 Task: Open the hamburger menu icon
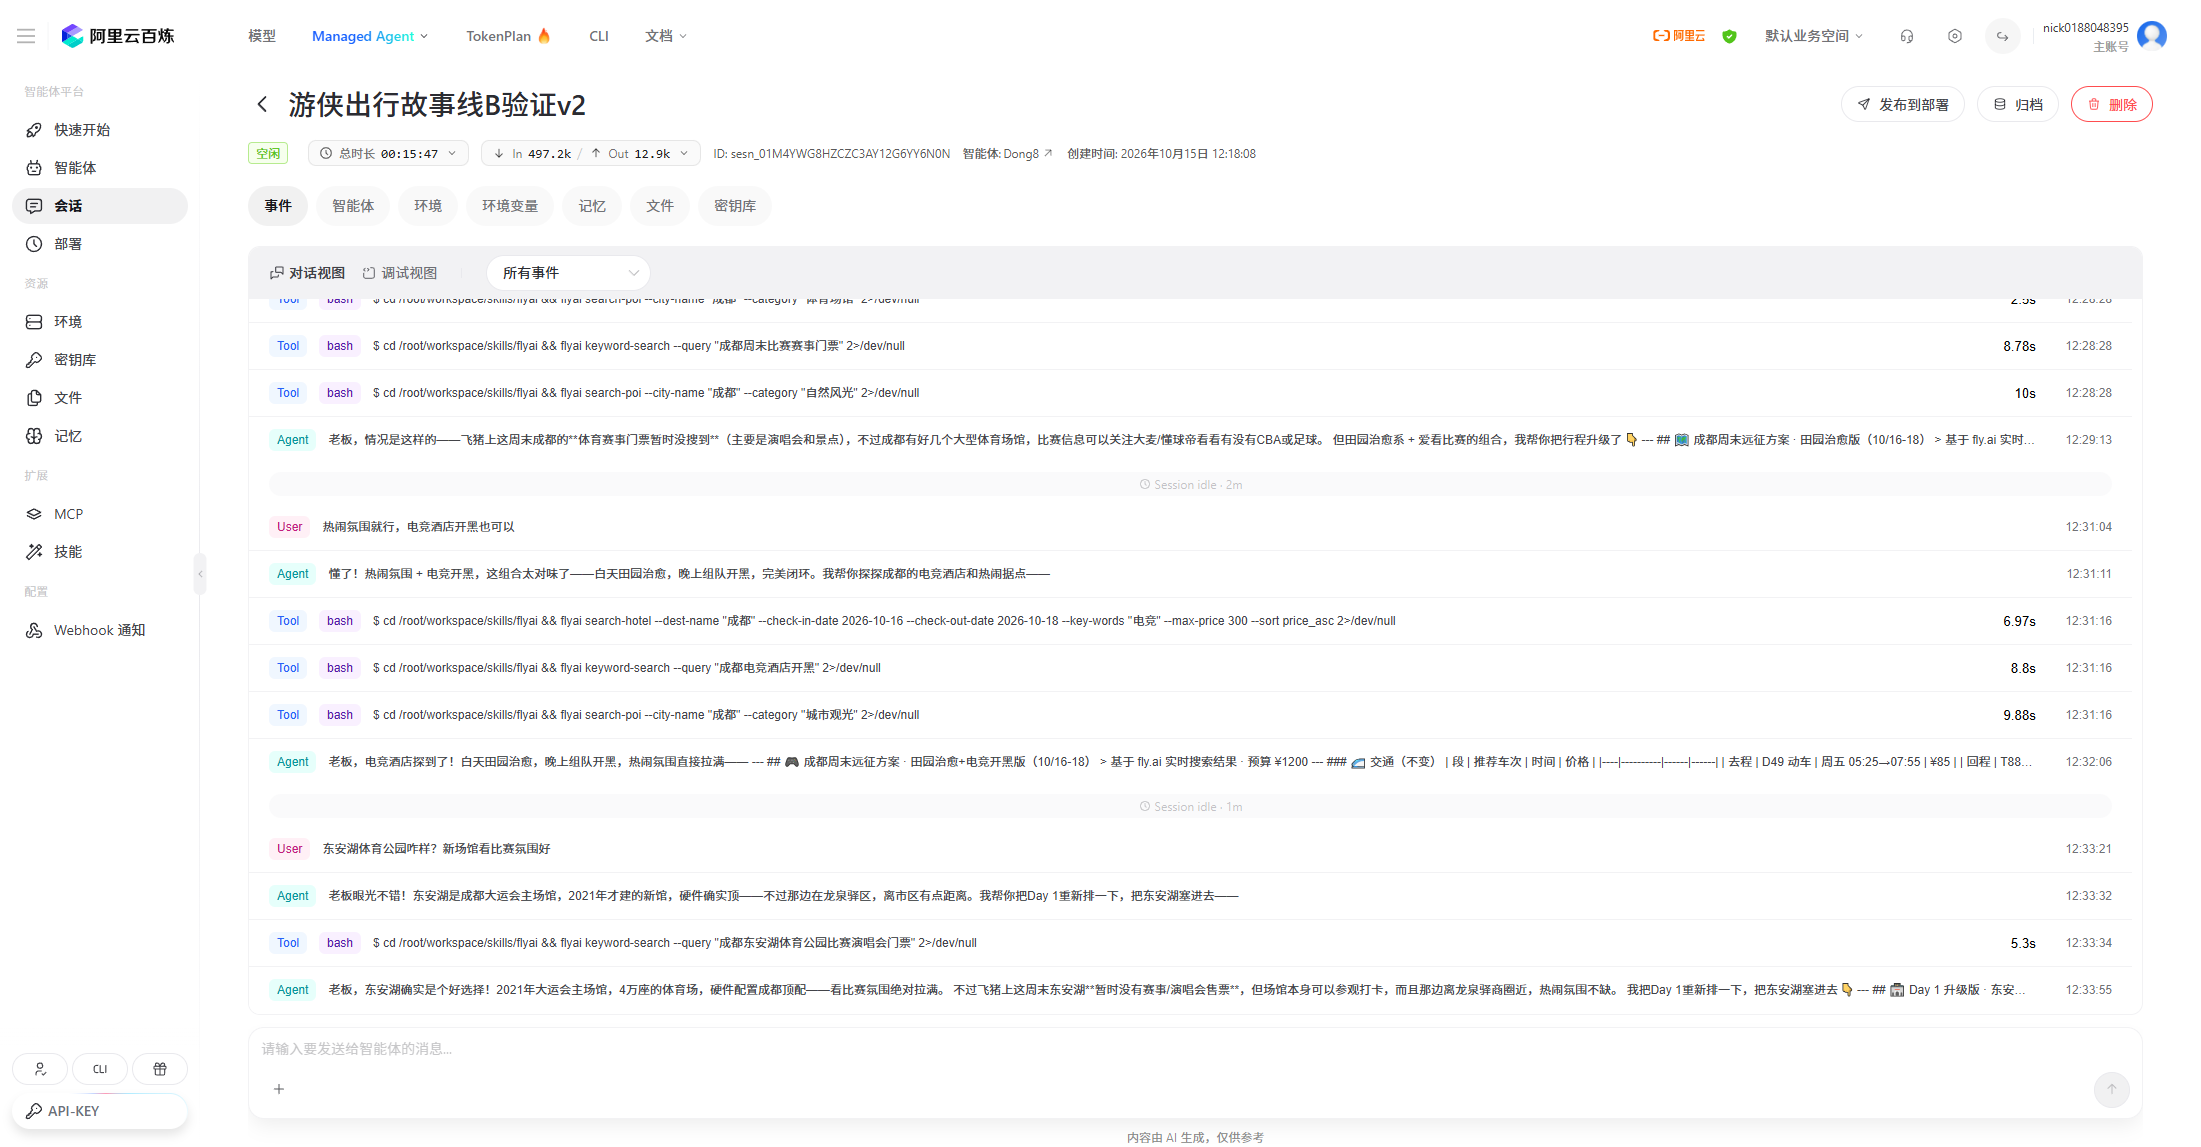26,36
